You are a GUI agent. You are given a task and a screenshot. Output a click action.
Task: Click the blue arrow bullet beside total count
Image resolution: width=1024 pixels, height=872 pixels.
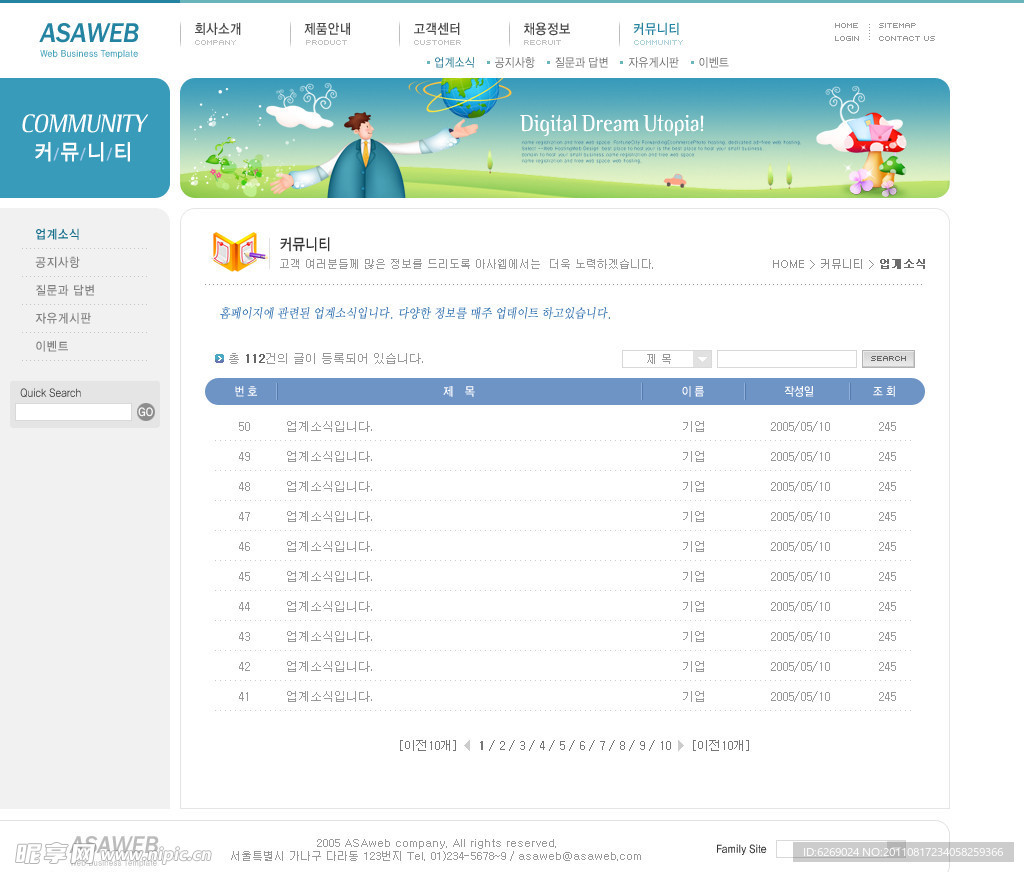tap(219, 359)
